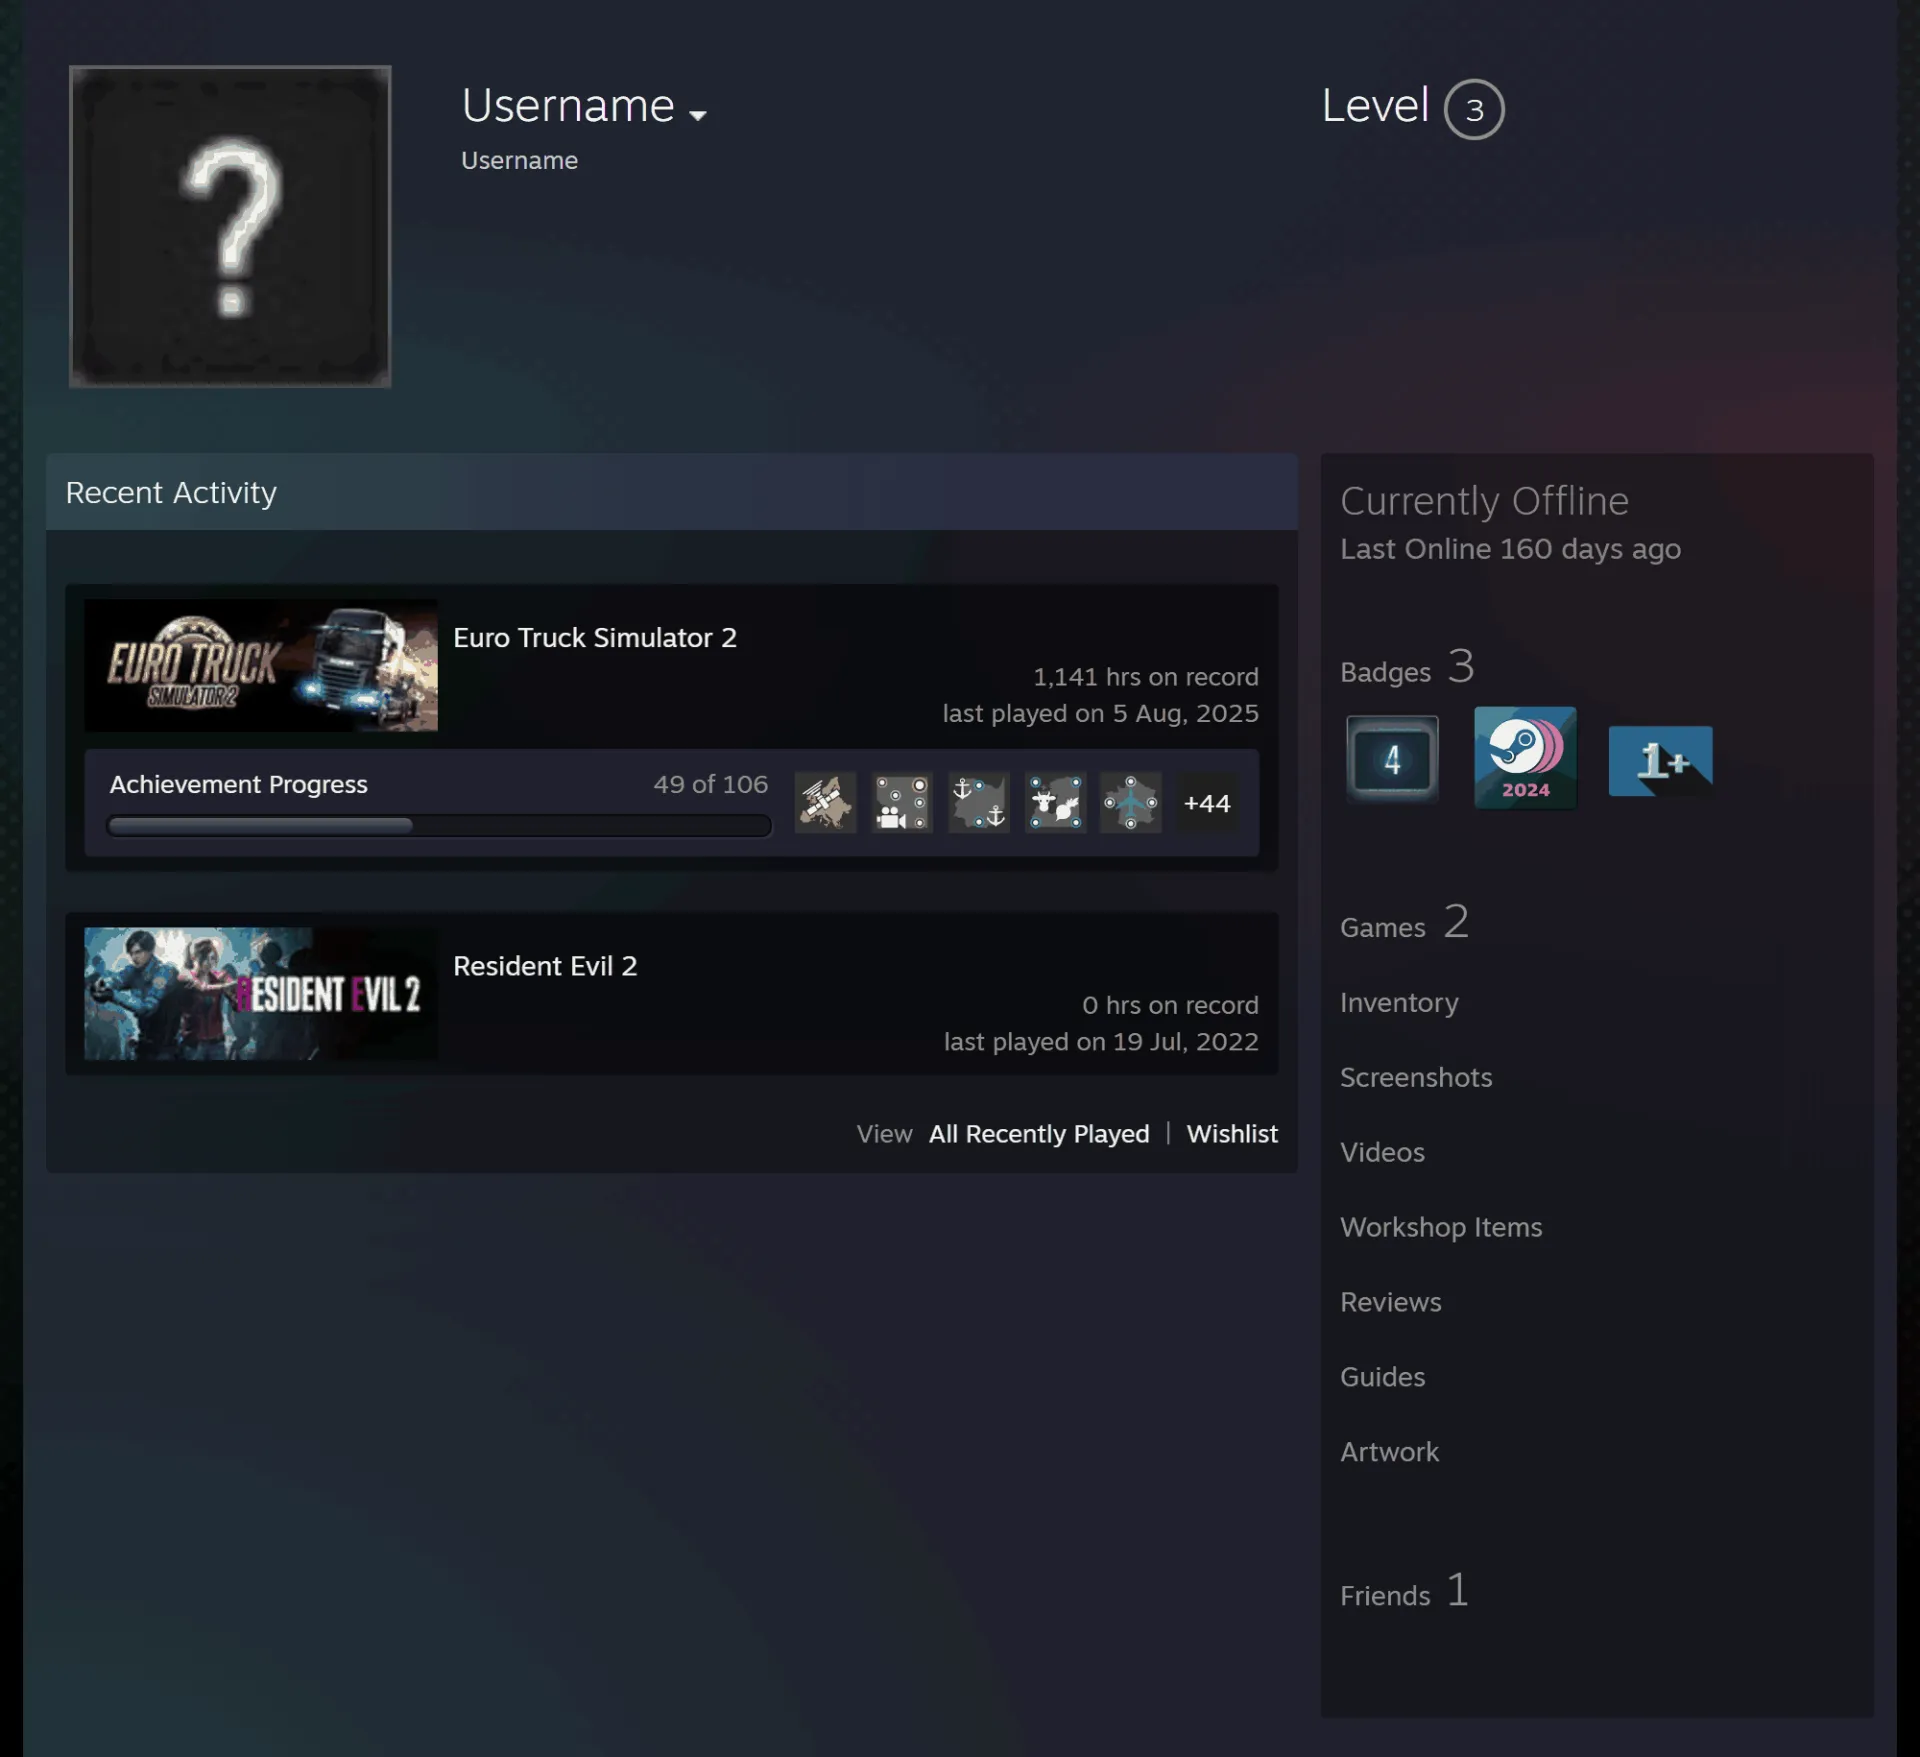Open the Screenshots link
Screen dimensions: 1920x1757
point(1416,1077)
